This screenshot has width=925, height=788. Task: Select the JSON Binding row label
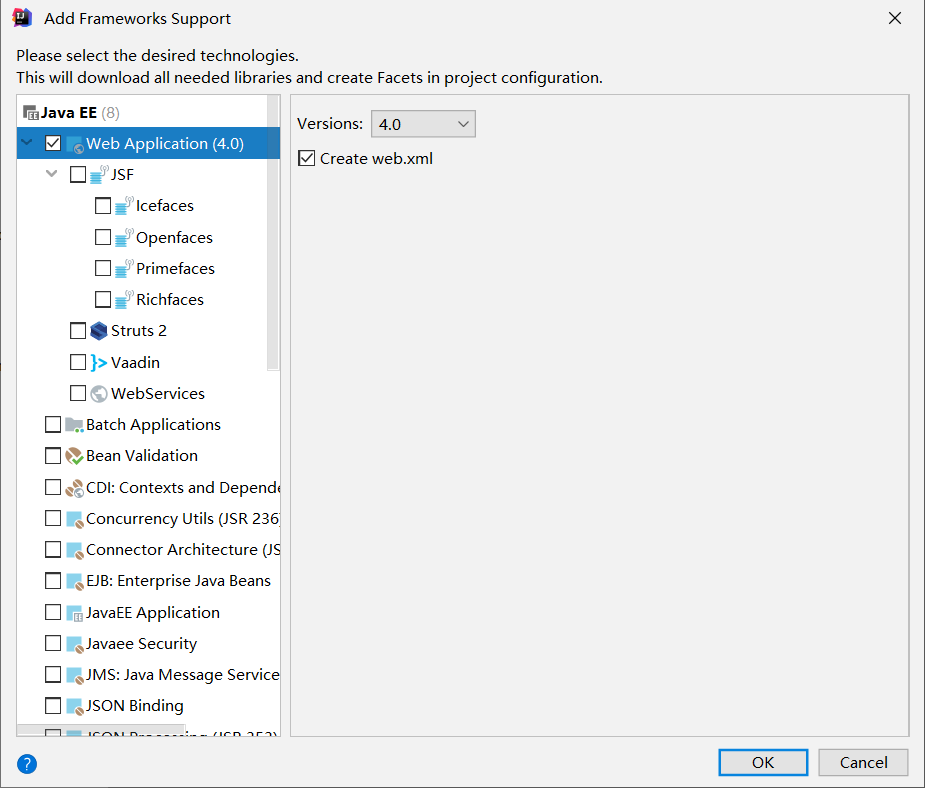point(135,706)
